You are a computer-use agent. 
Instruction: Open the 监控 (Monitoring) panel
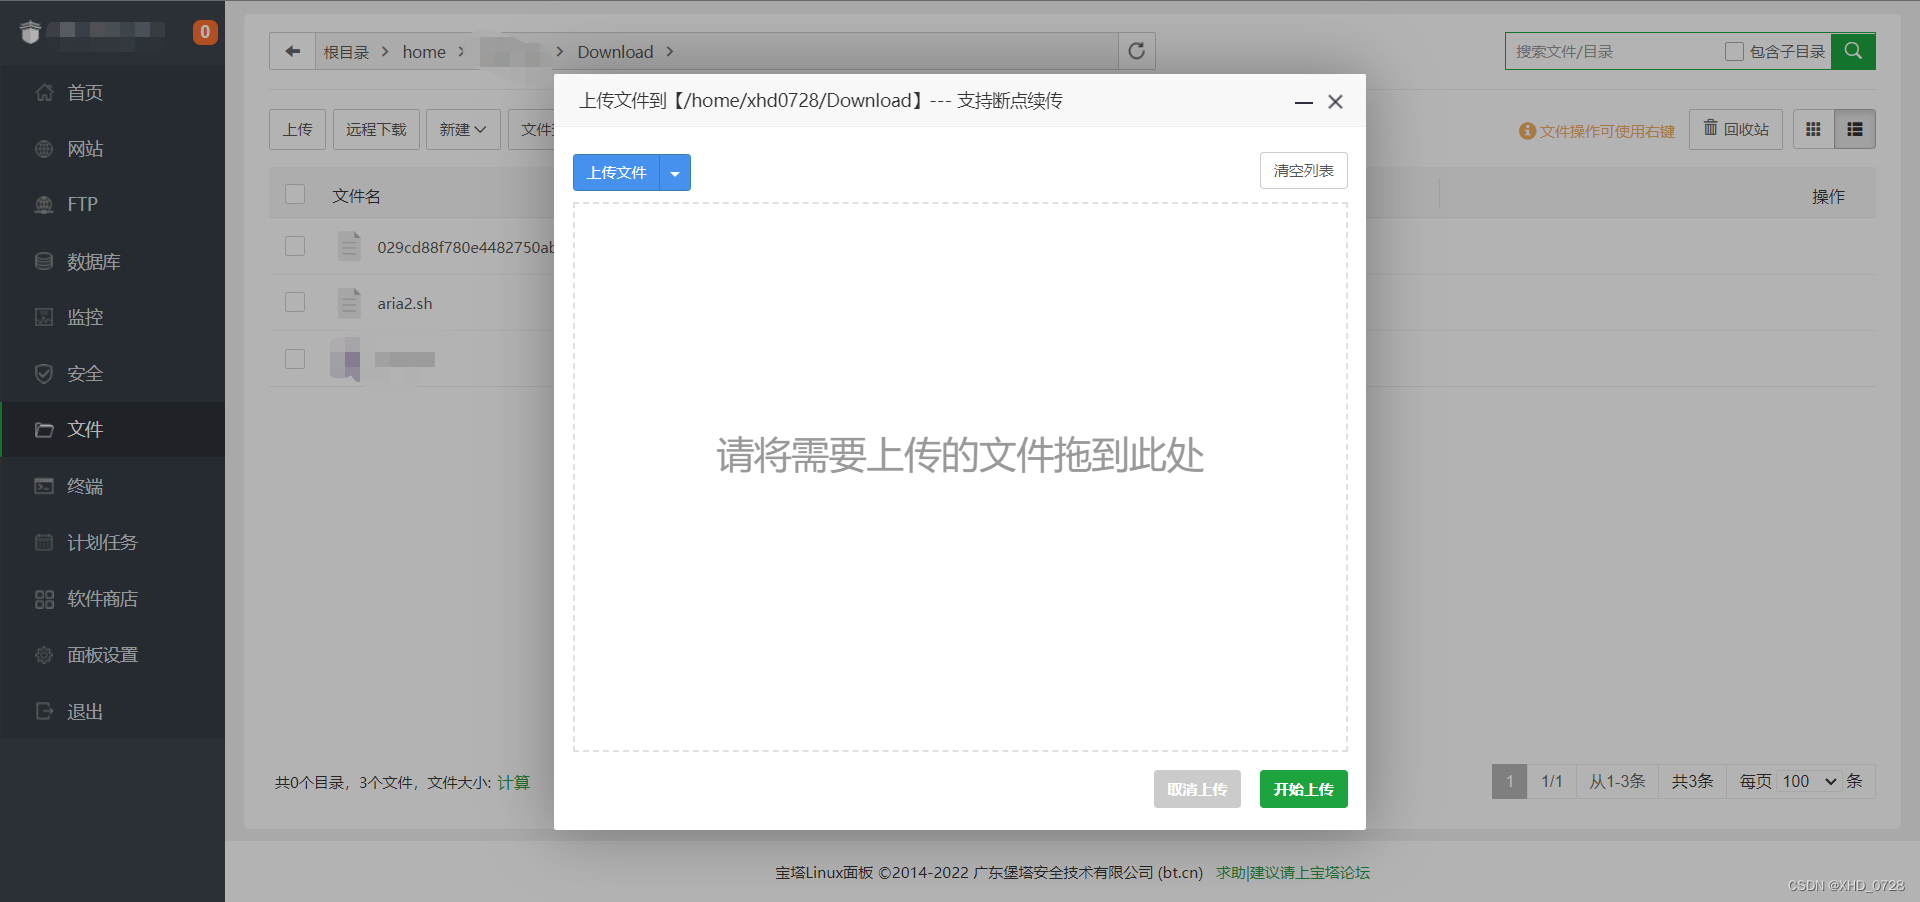pyautogui.click(x=84, y=317)
